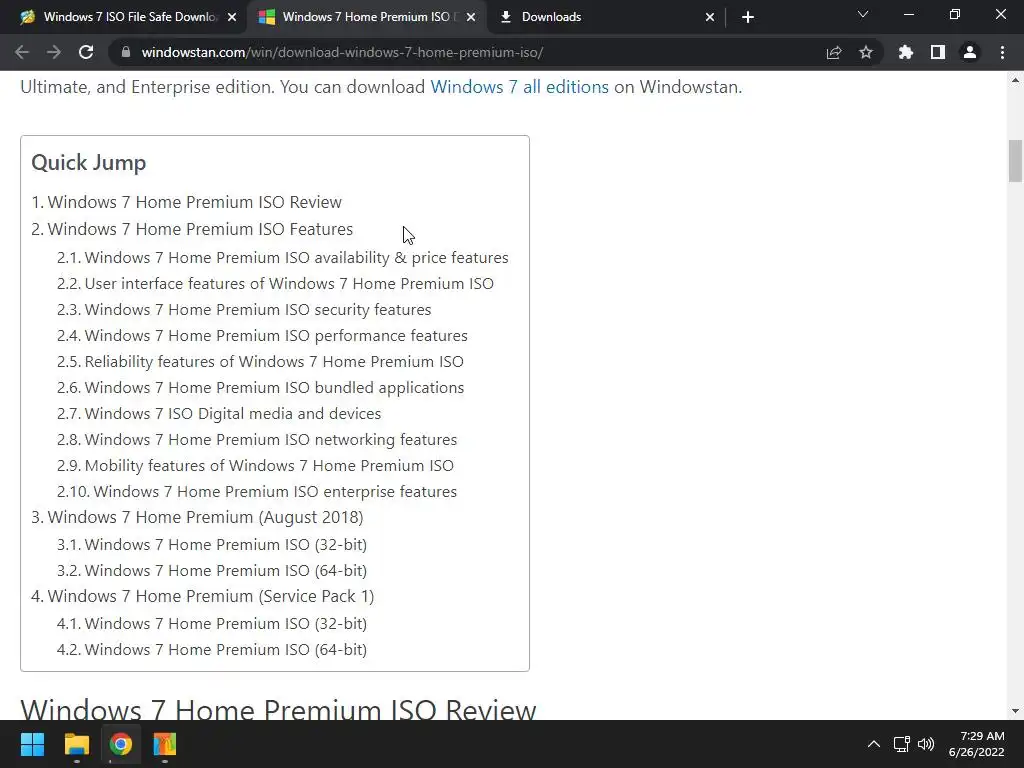This screenshot has height=768, width=1024.
Task: Open the taskbar clock showing 7:29 AM
Action: 977,744
